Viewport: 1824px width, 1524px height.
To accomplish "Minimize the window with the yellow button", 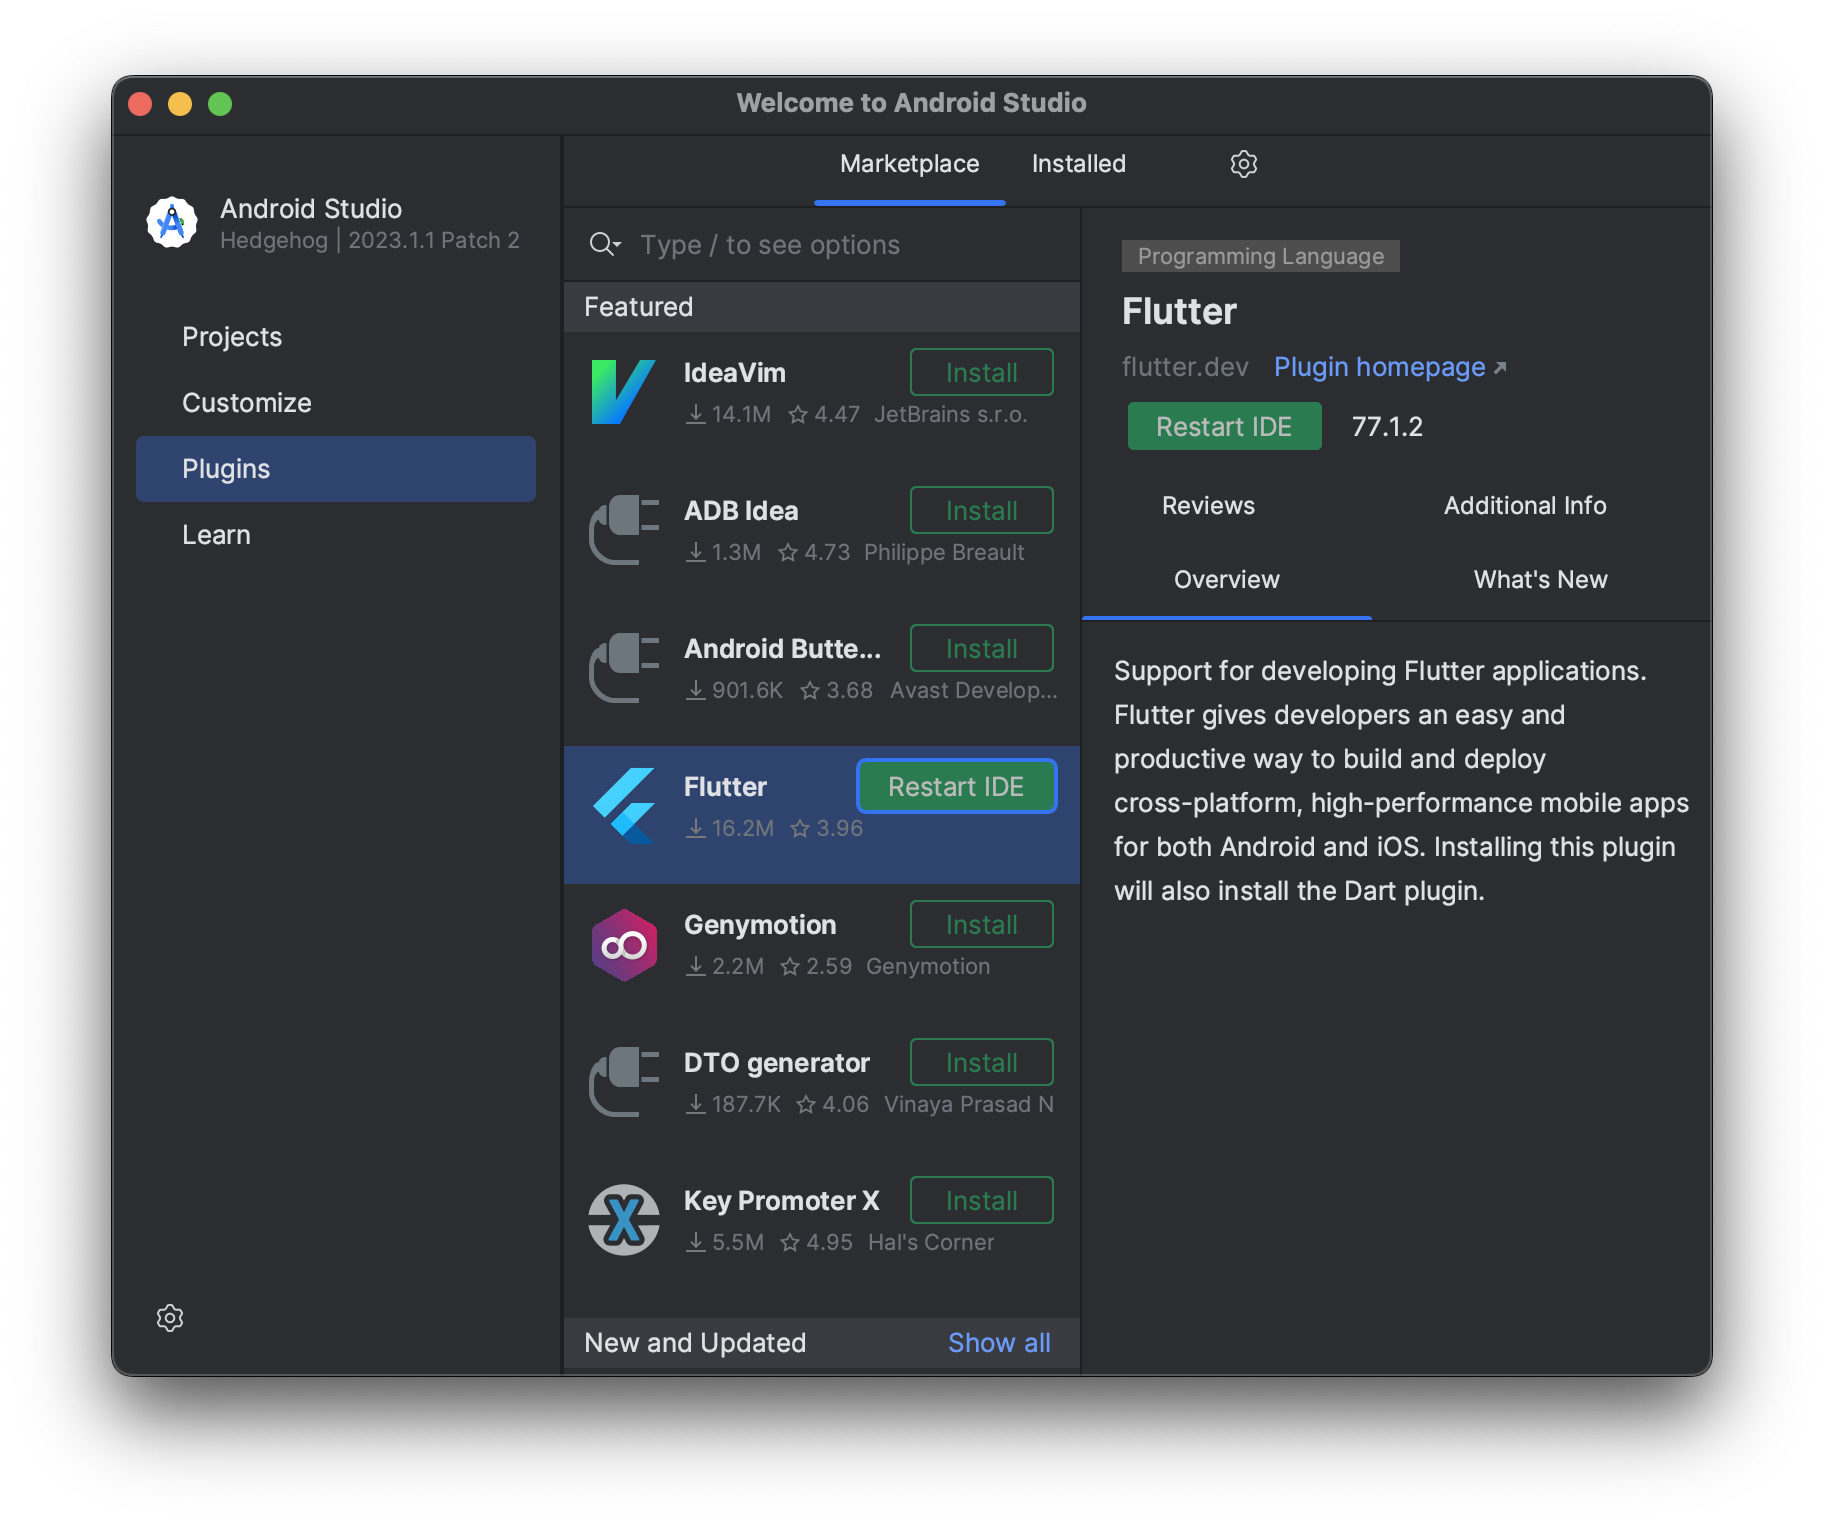I will (x=180, y=104).
